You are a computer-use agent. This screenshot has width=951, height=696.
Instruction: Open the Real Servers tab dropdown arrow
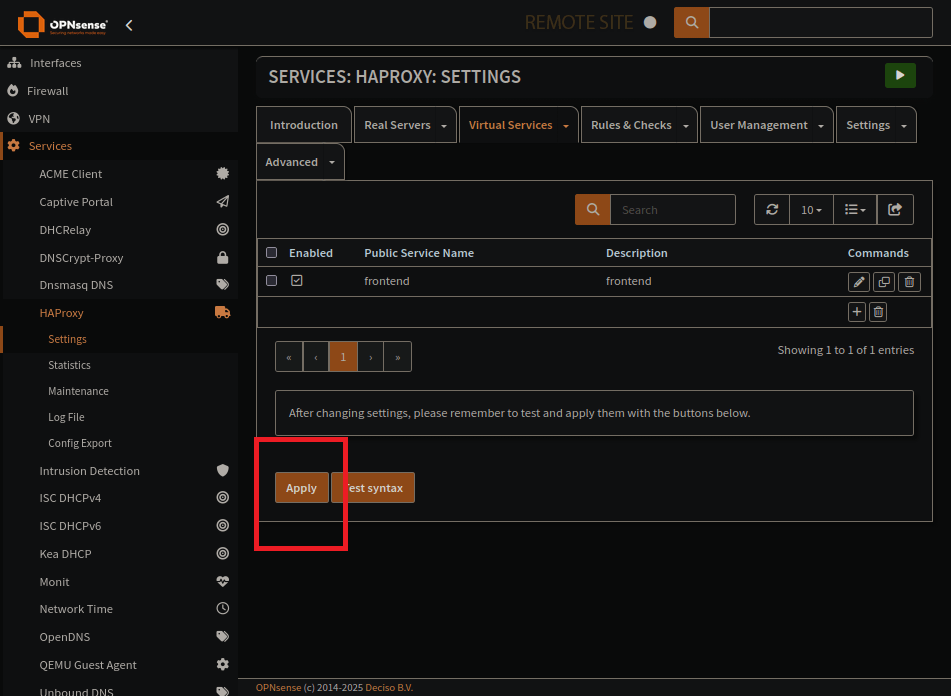444,125
